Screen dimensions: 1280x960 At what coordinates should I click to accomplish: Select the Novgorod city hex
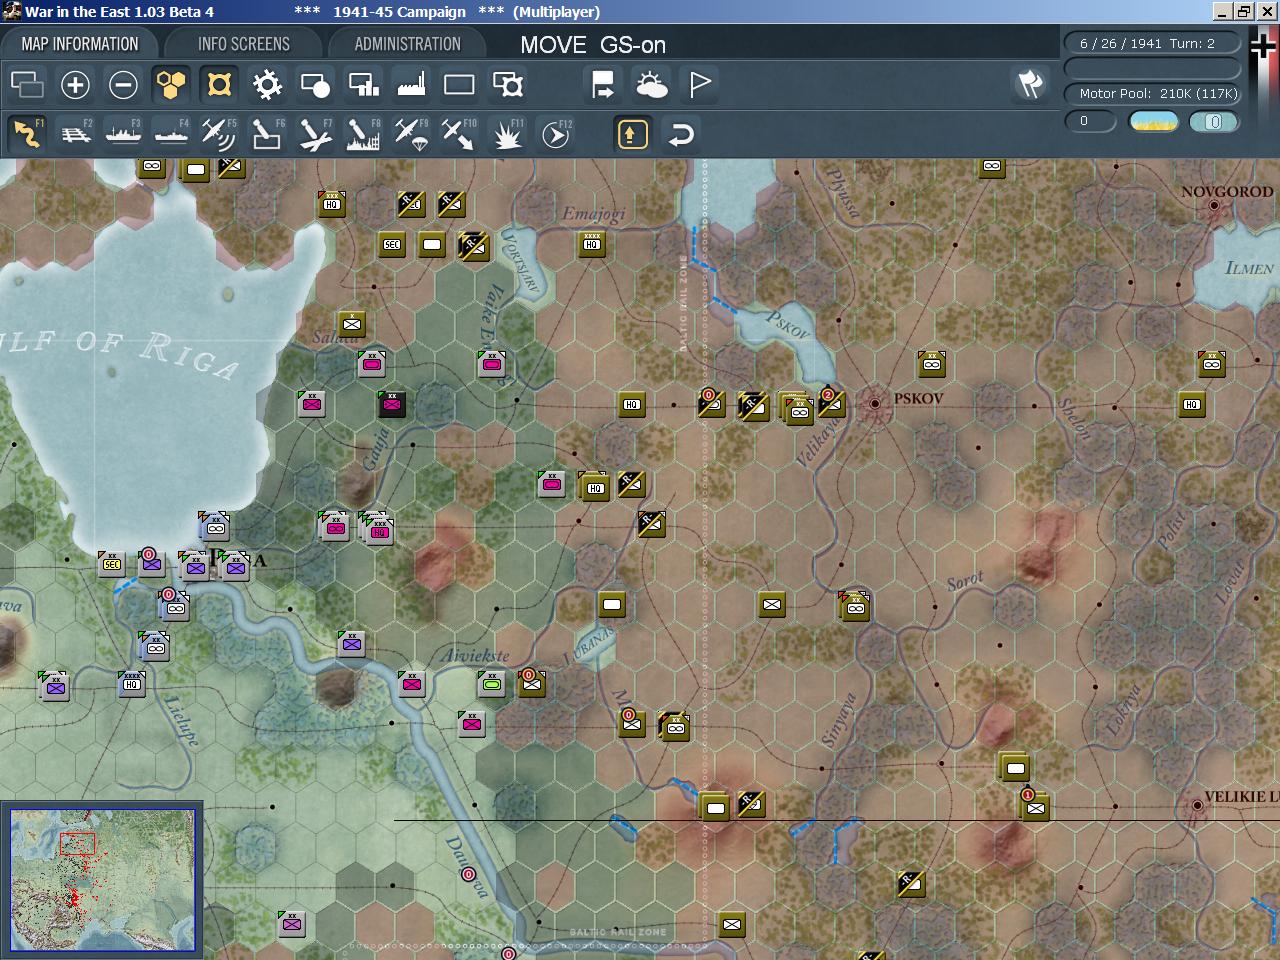[x=1214, y=206]
